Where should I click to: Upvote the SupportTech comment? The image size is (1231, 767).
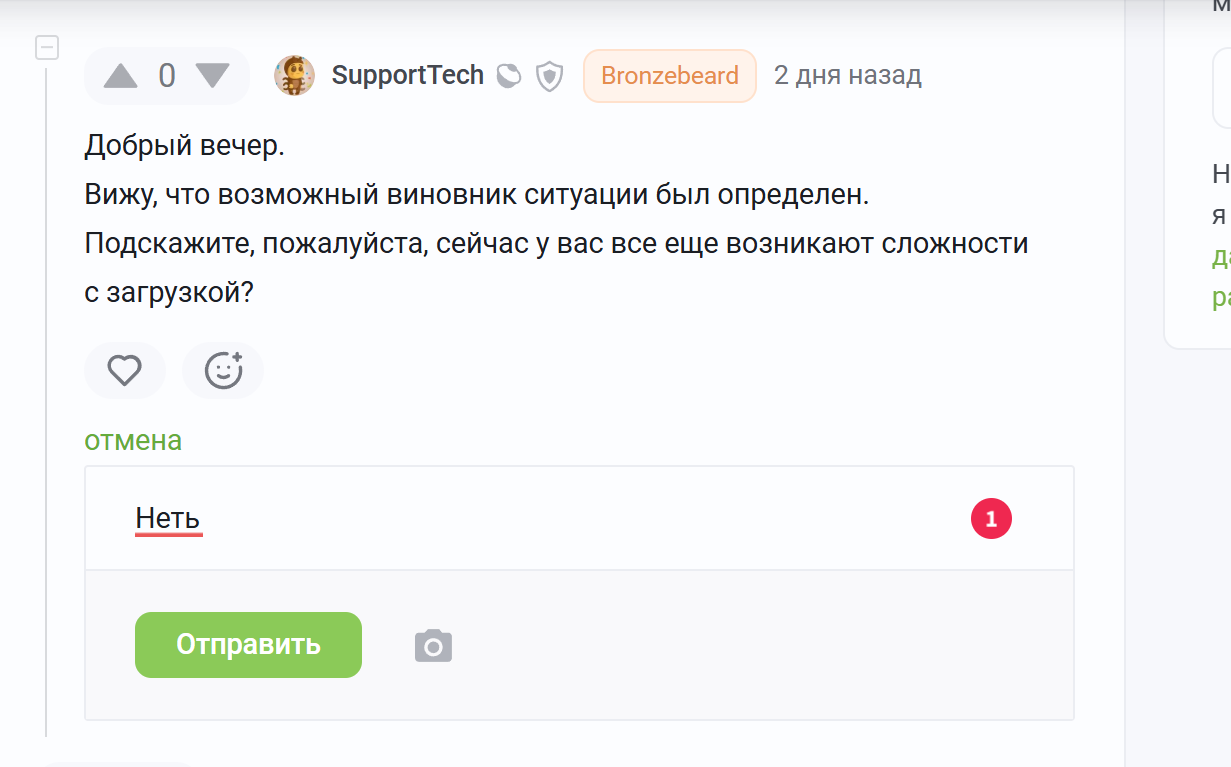point(120,76)
